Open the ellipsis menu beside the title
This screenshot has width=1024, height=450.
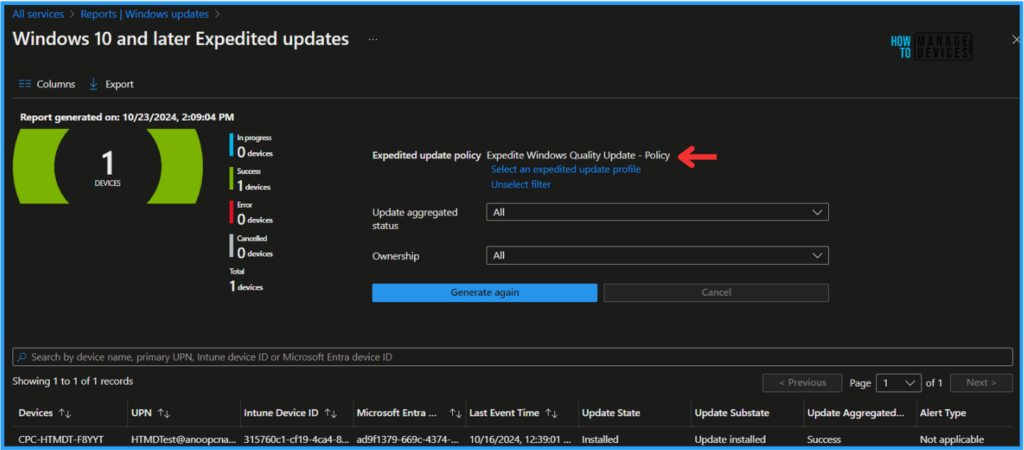click(x=373, y=39)
